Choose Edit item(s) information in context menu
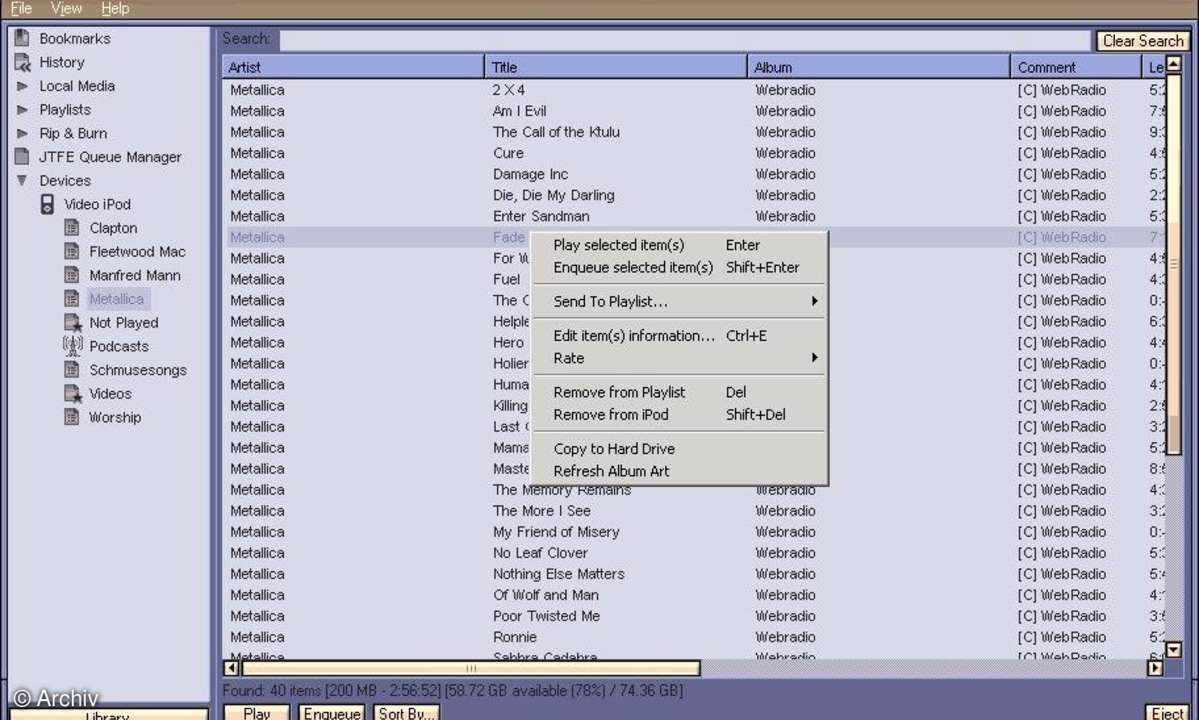 click(x=679, y=336)
